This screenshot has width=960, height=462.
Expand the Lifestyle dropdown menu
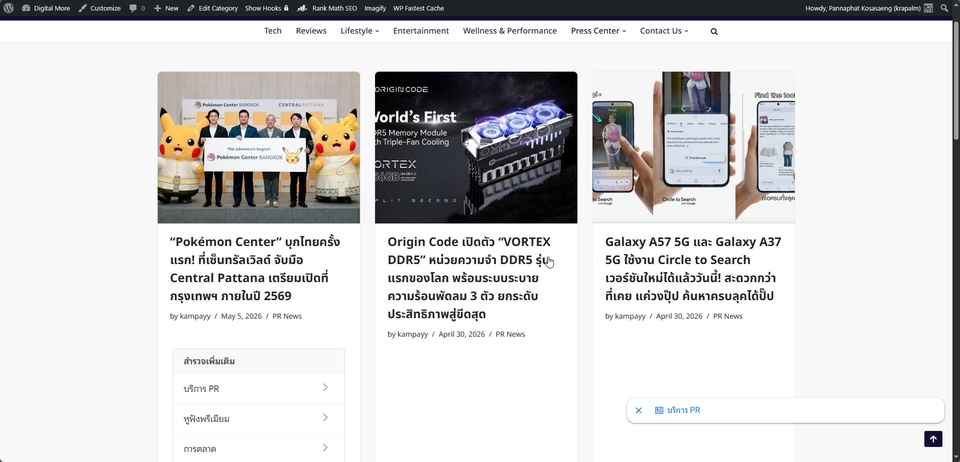(360, 31)
